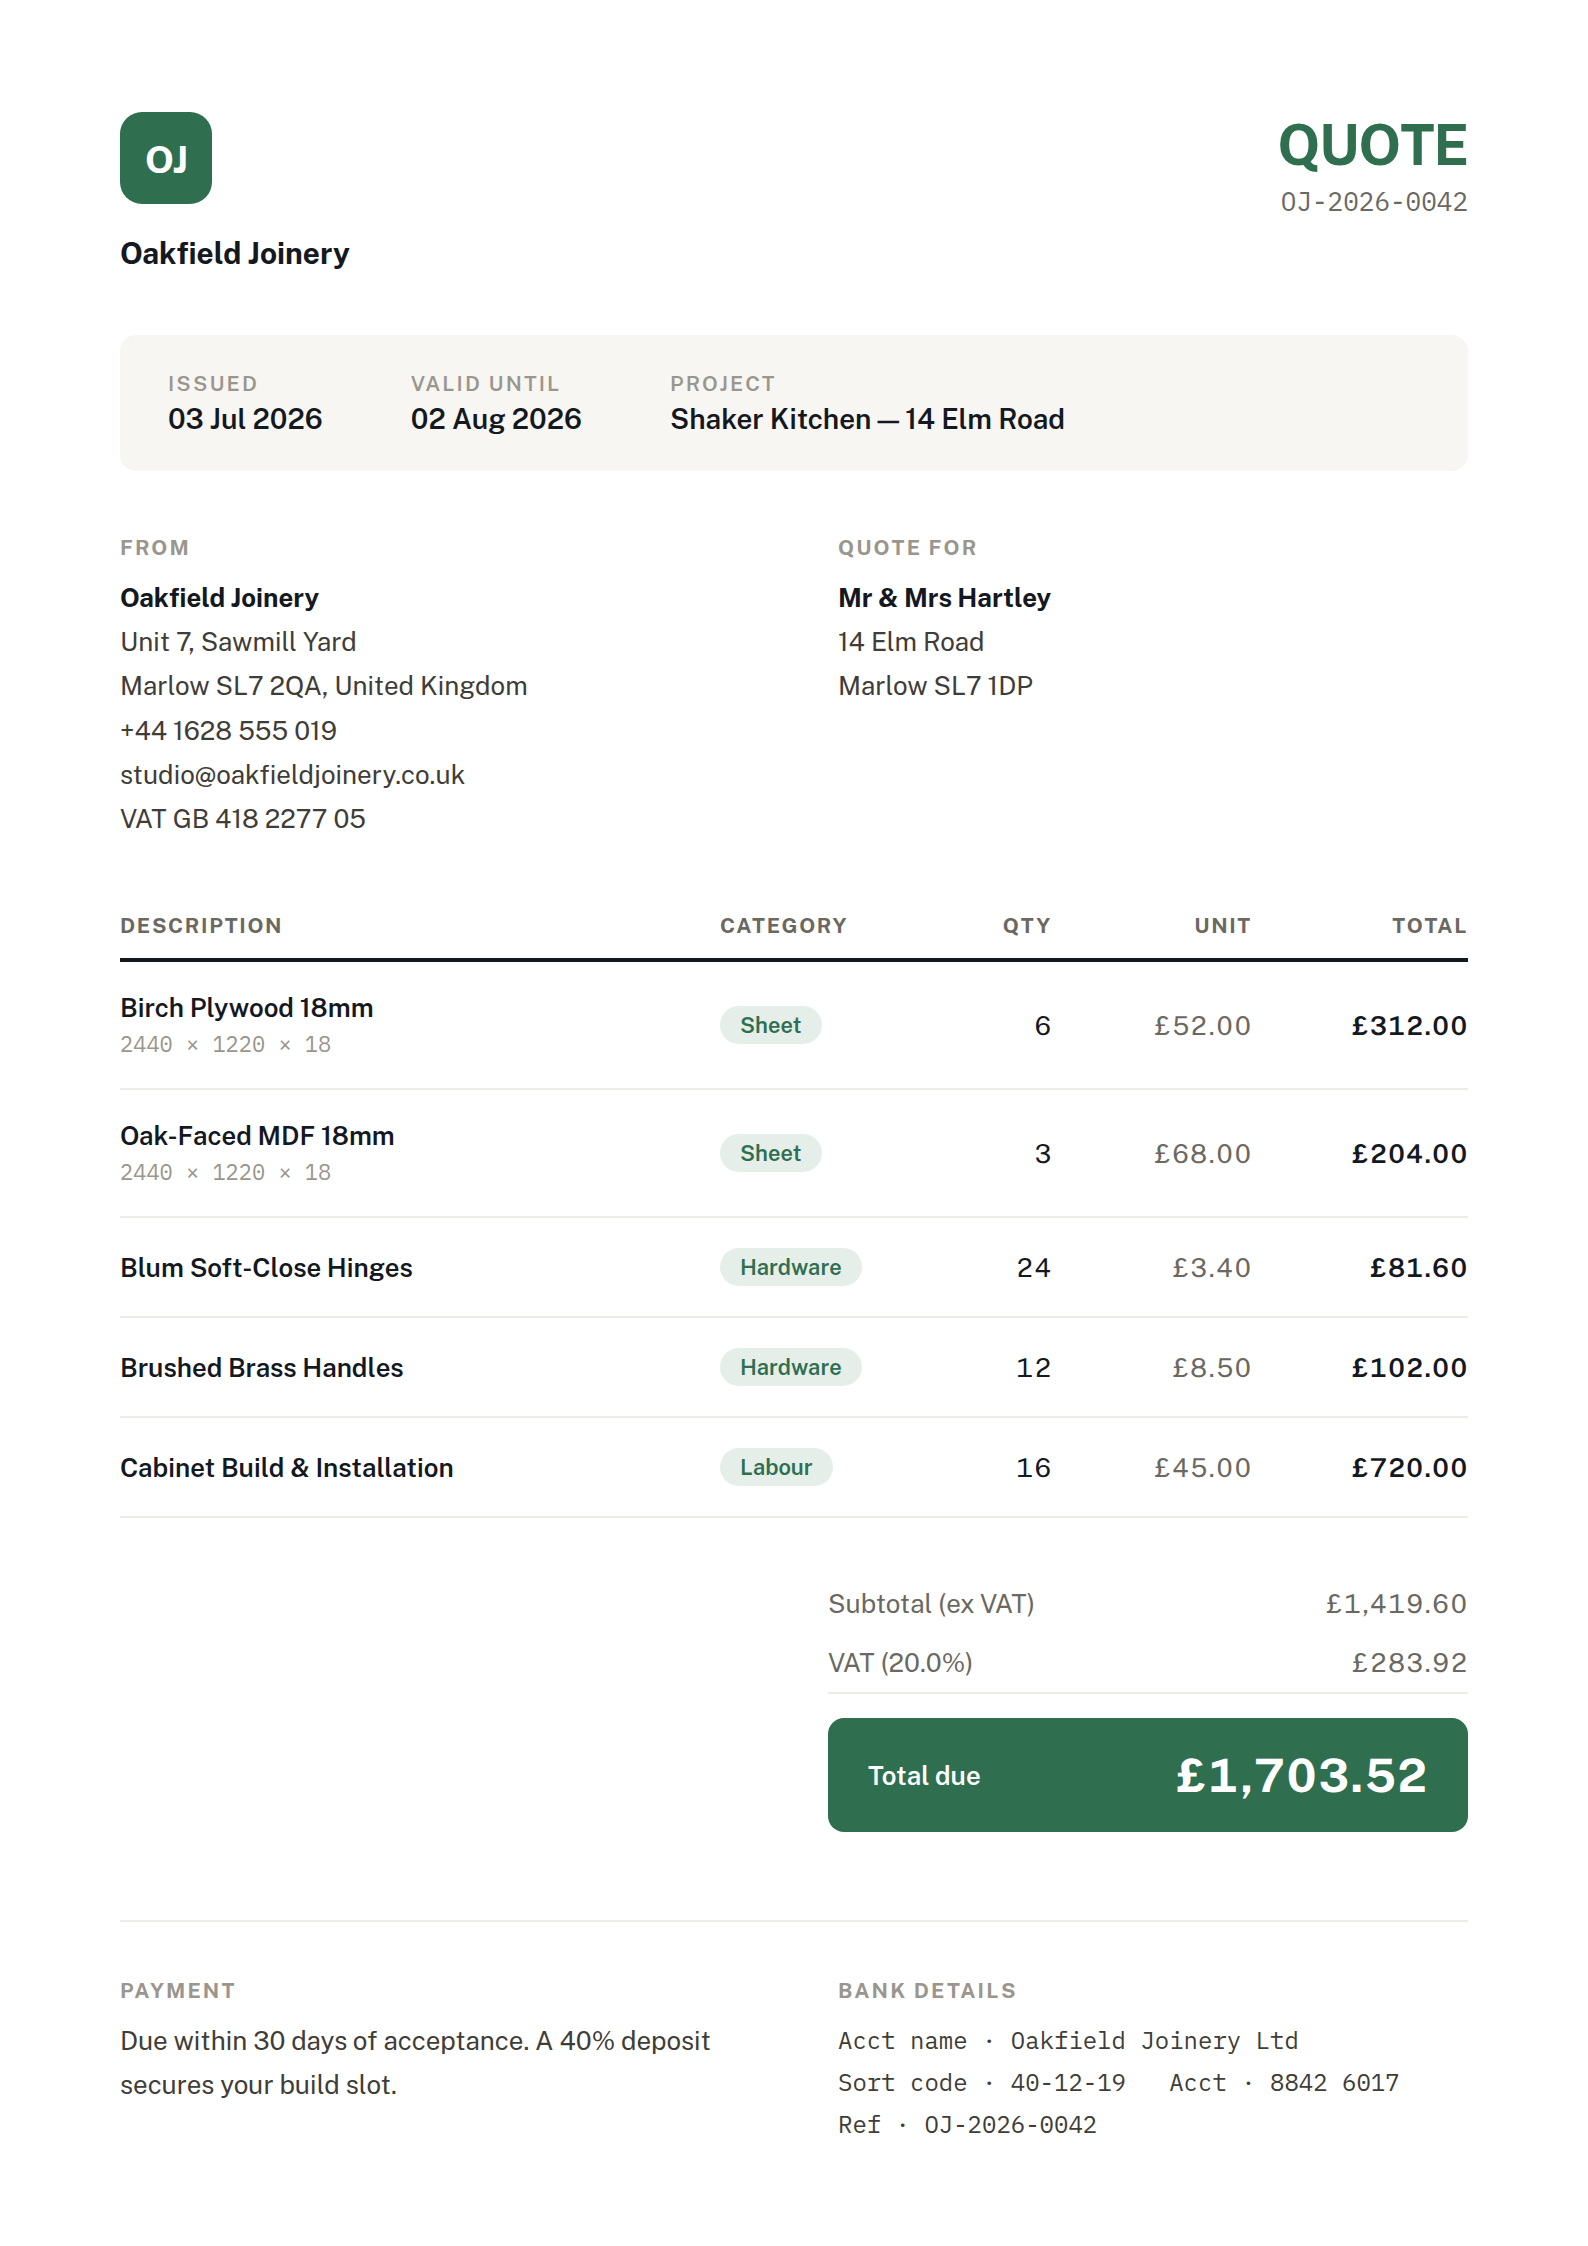Click the Sheet tag on Birch Plywood row
This screenshot has height=2246, width=1588.
770,1025
